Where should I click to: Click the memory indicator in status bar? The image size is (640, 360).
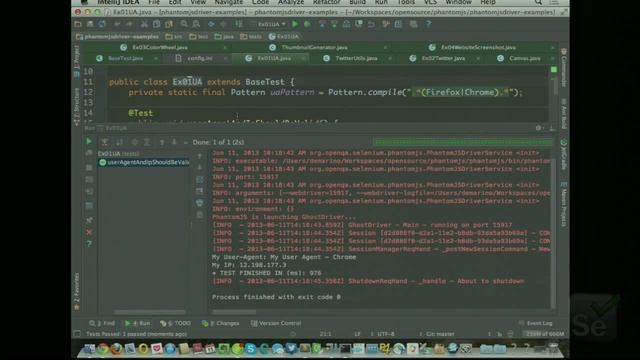[x=544, y=334]
